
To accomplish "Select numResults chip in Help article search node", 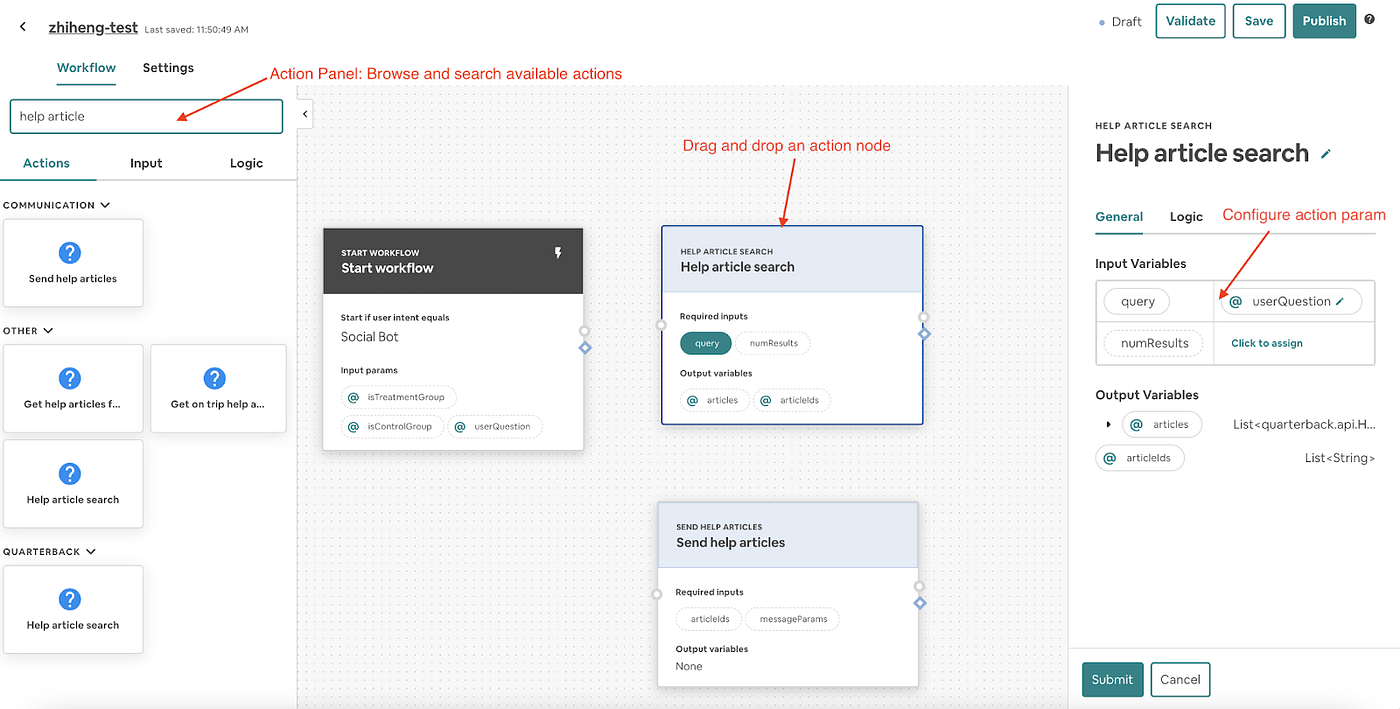I will click(774, 343).
